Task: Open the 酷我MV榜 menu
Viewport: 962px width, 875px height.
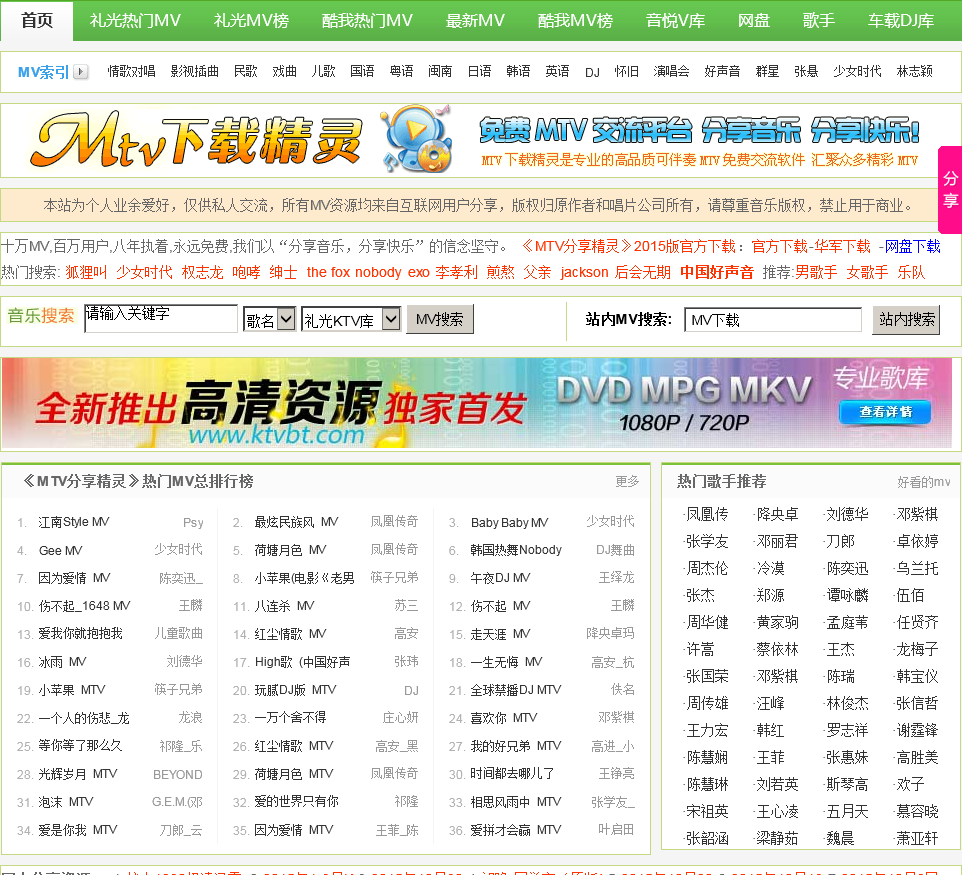Action: (x=575, y=20)
